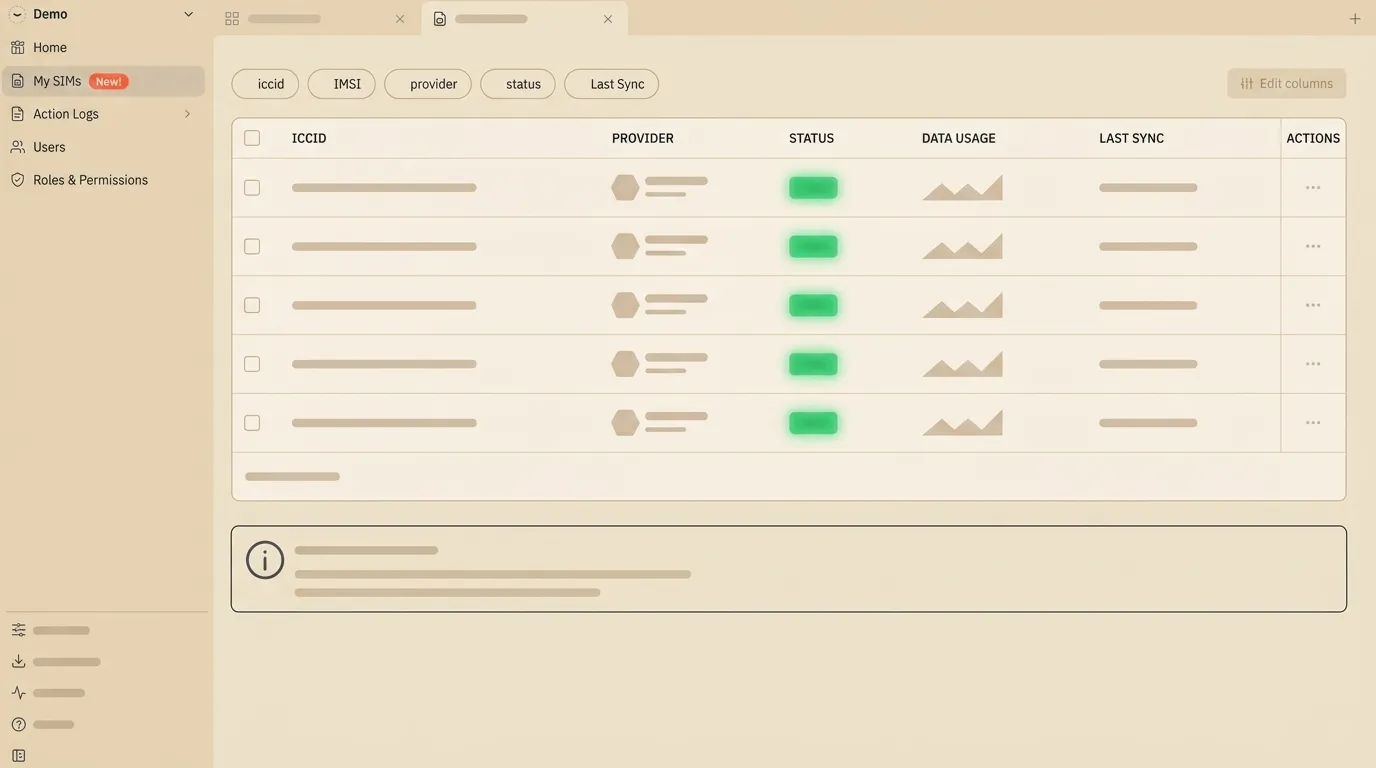Click the green status badge in second row

pyautogui.click(x=813, y=247)
